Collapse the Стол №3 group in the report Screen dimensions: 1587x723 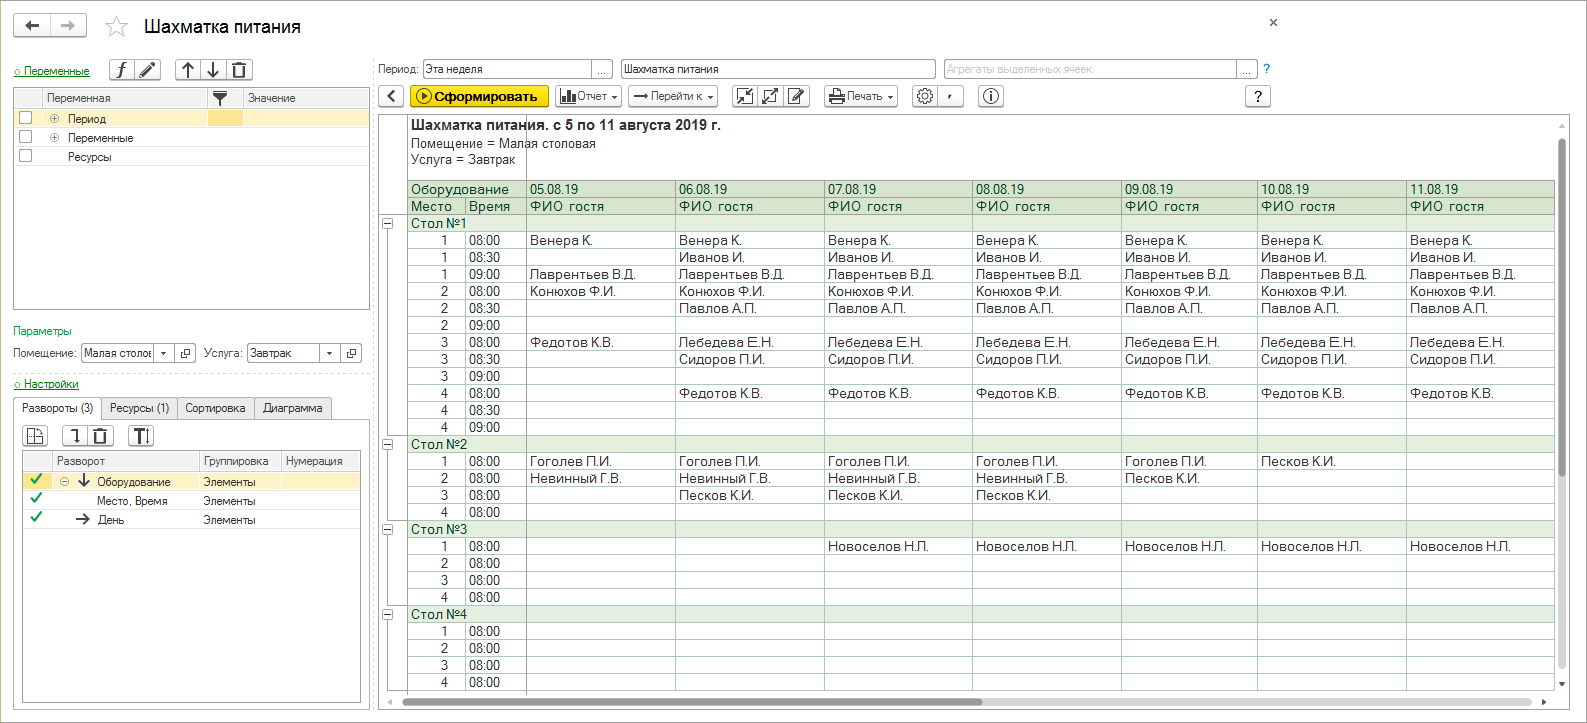[x=388, y=530]
